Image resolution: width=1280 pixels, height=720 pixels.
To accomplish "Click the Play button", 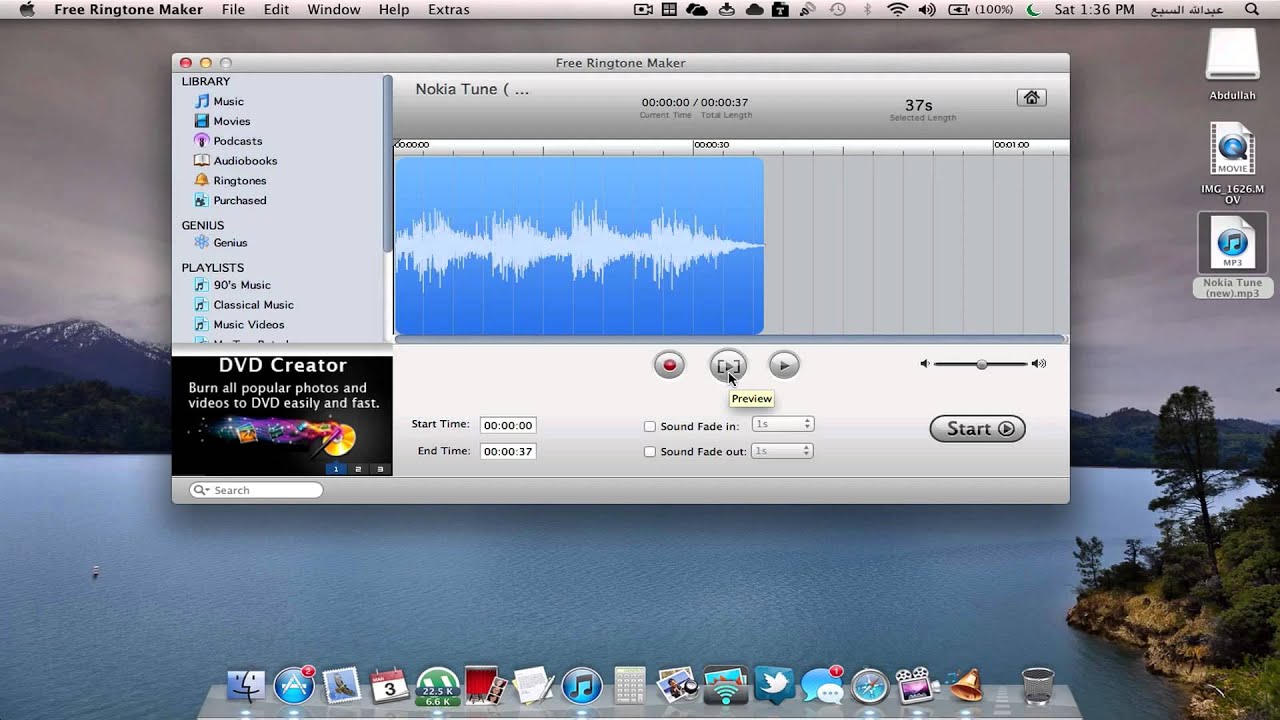I will pos(784,366).
